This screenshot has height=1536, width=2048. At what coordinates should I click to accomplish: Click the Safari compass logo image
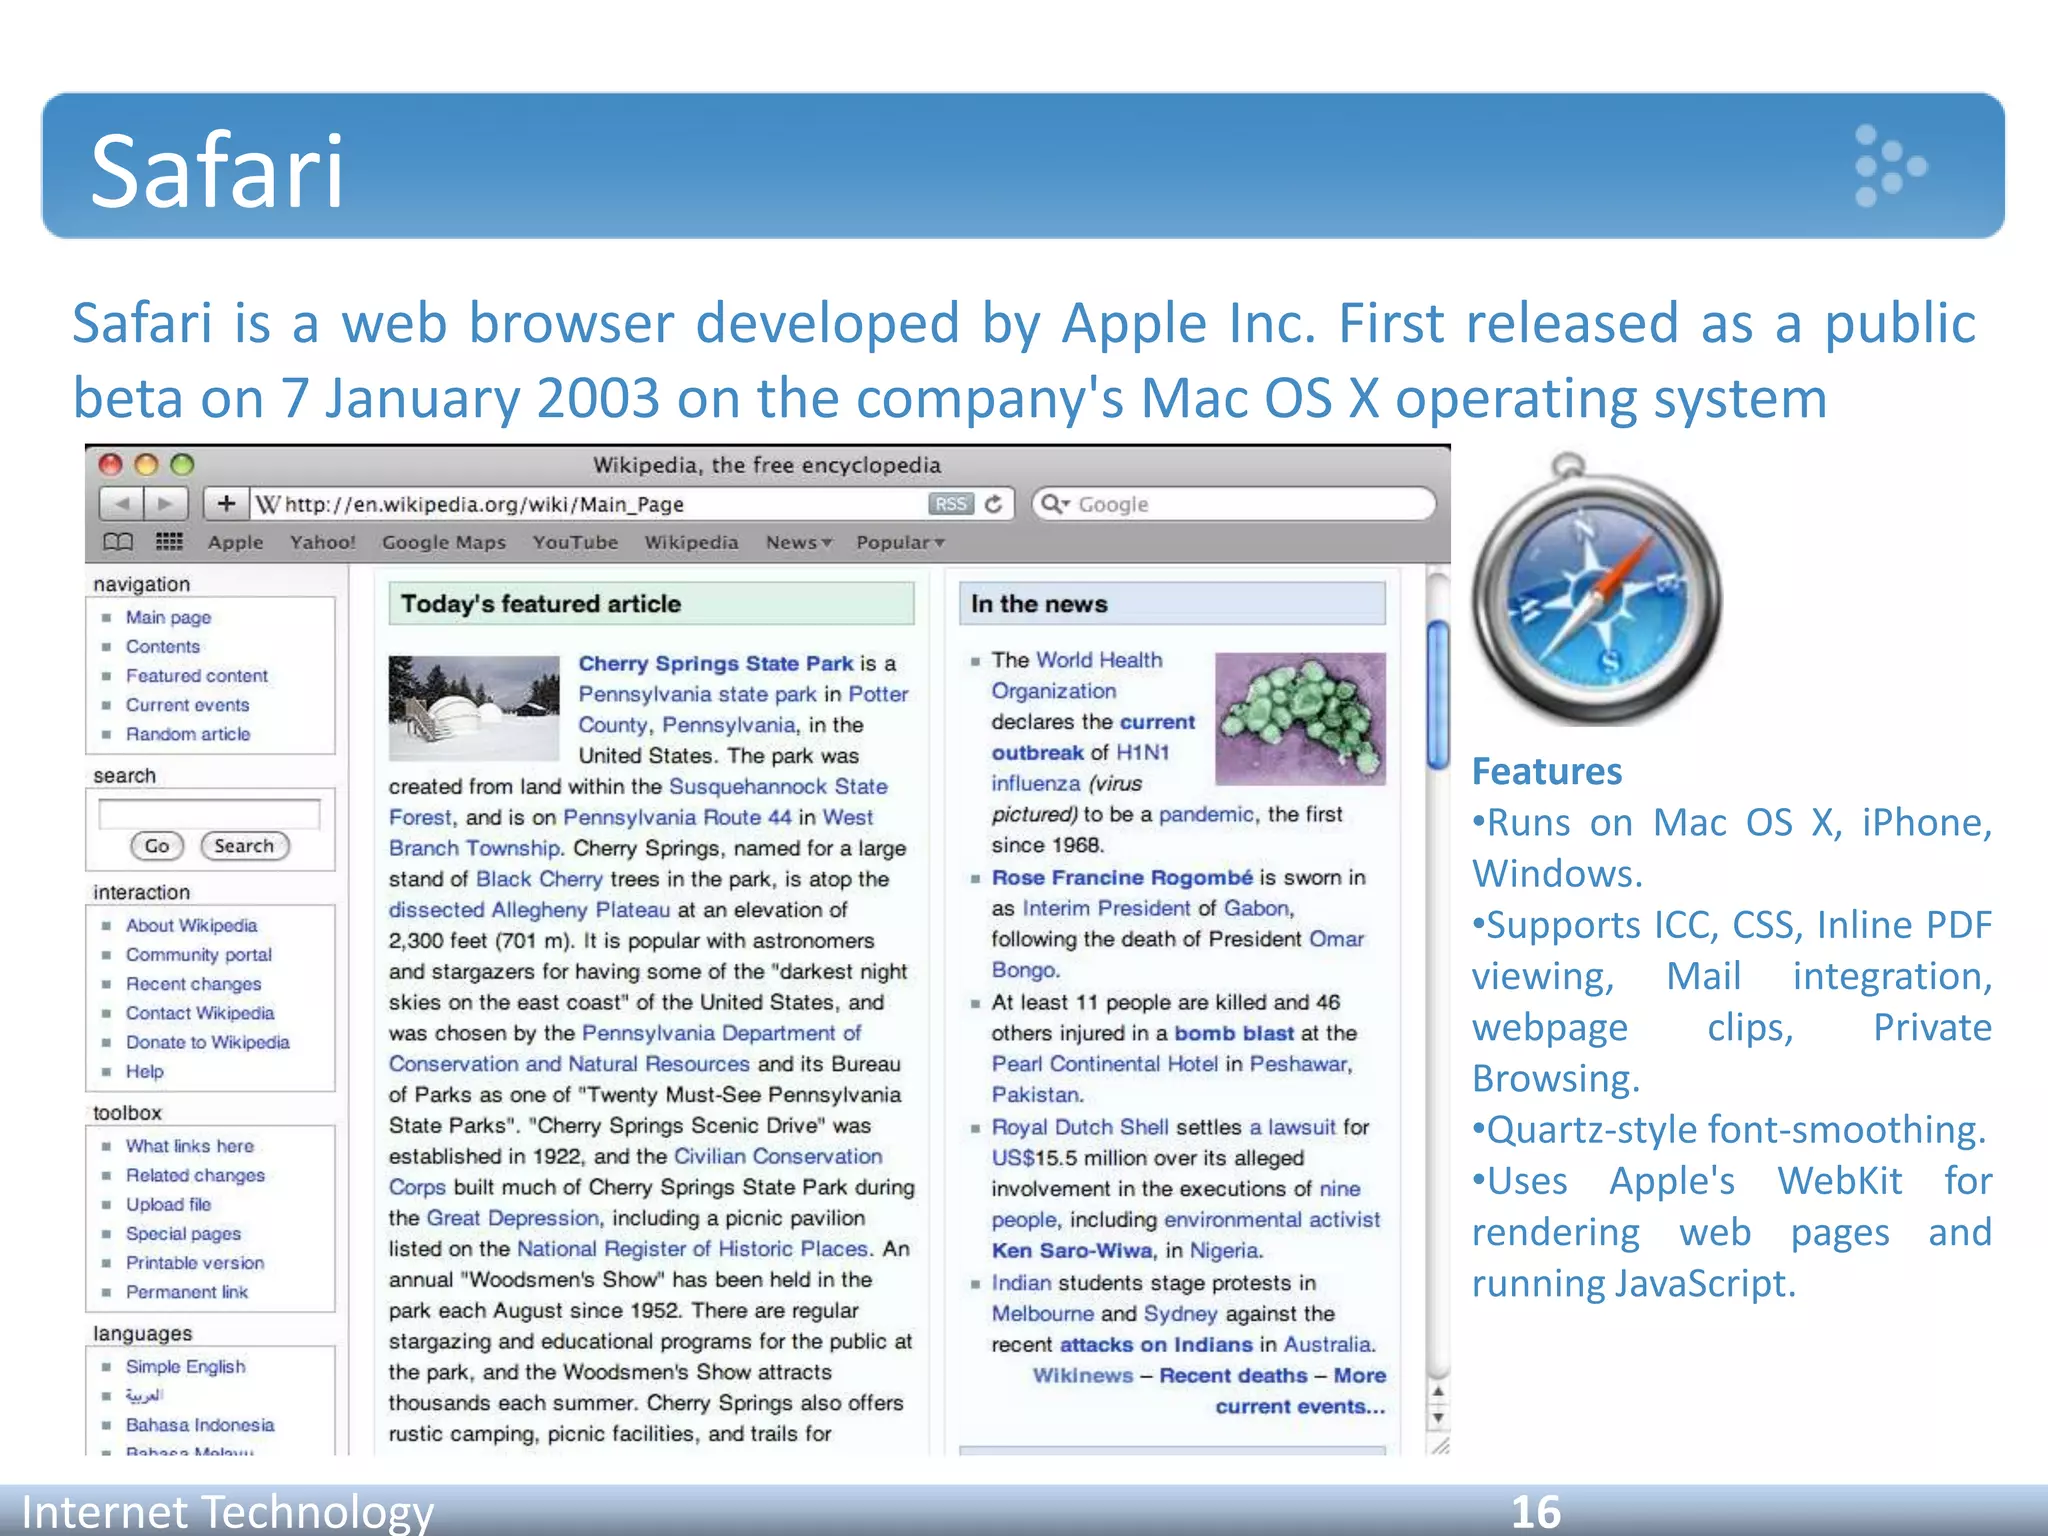(x=1597, y=591)
